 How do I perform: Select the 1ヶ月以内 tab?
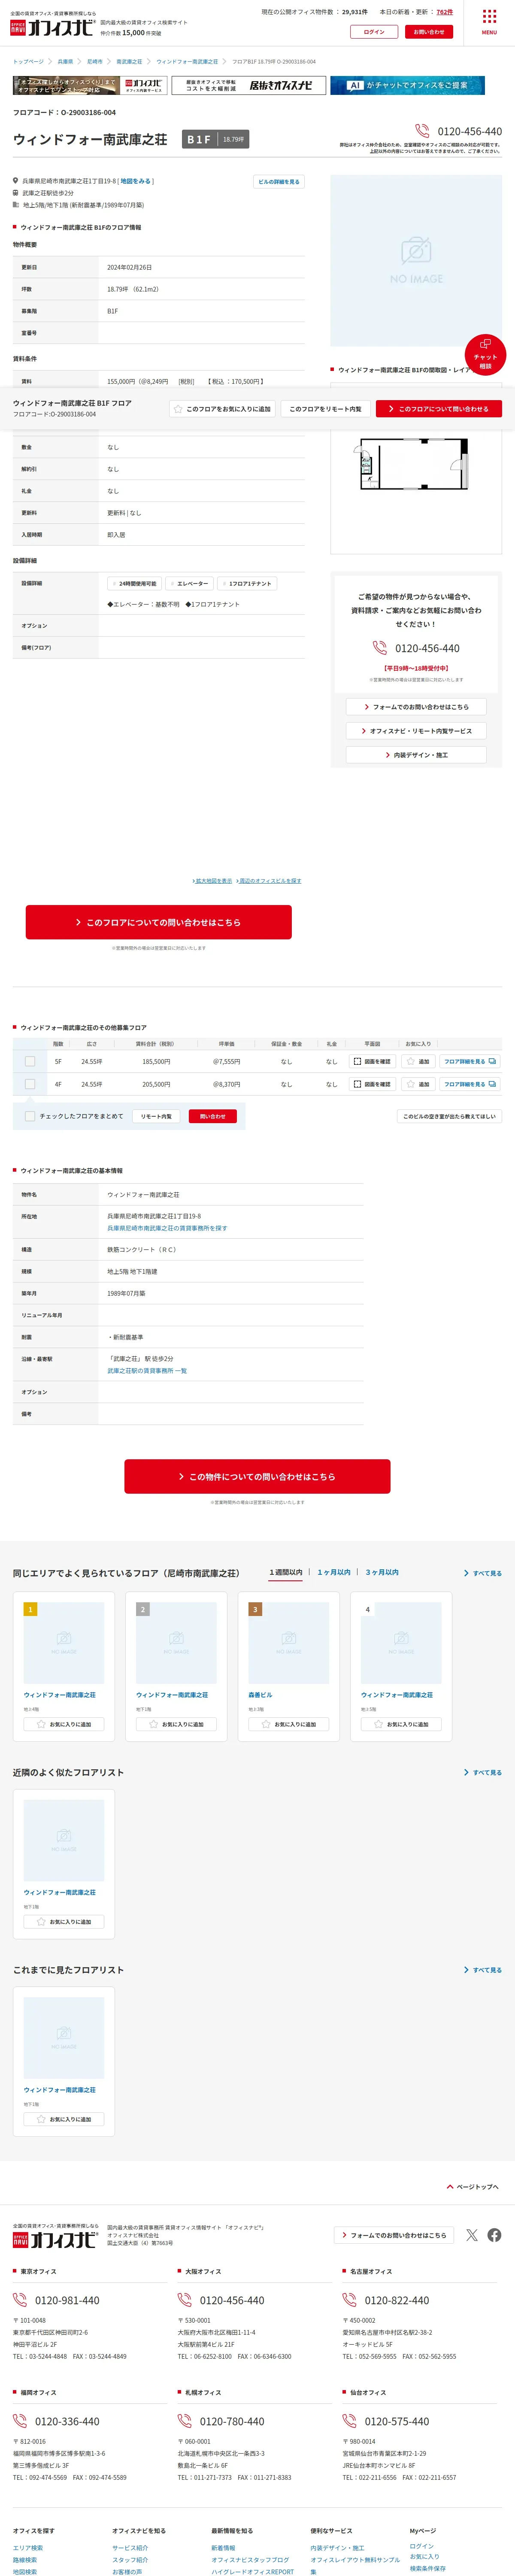click(x=334, y=1572)
